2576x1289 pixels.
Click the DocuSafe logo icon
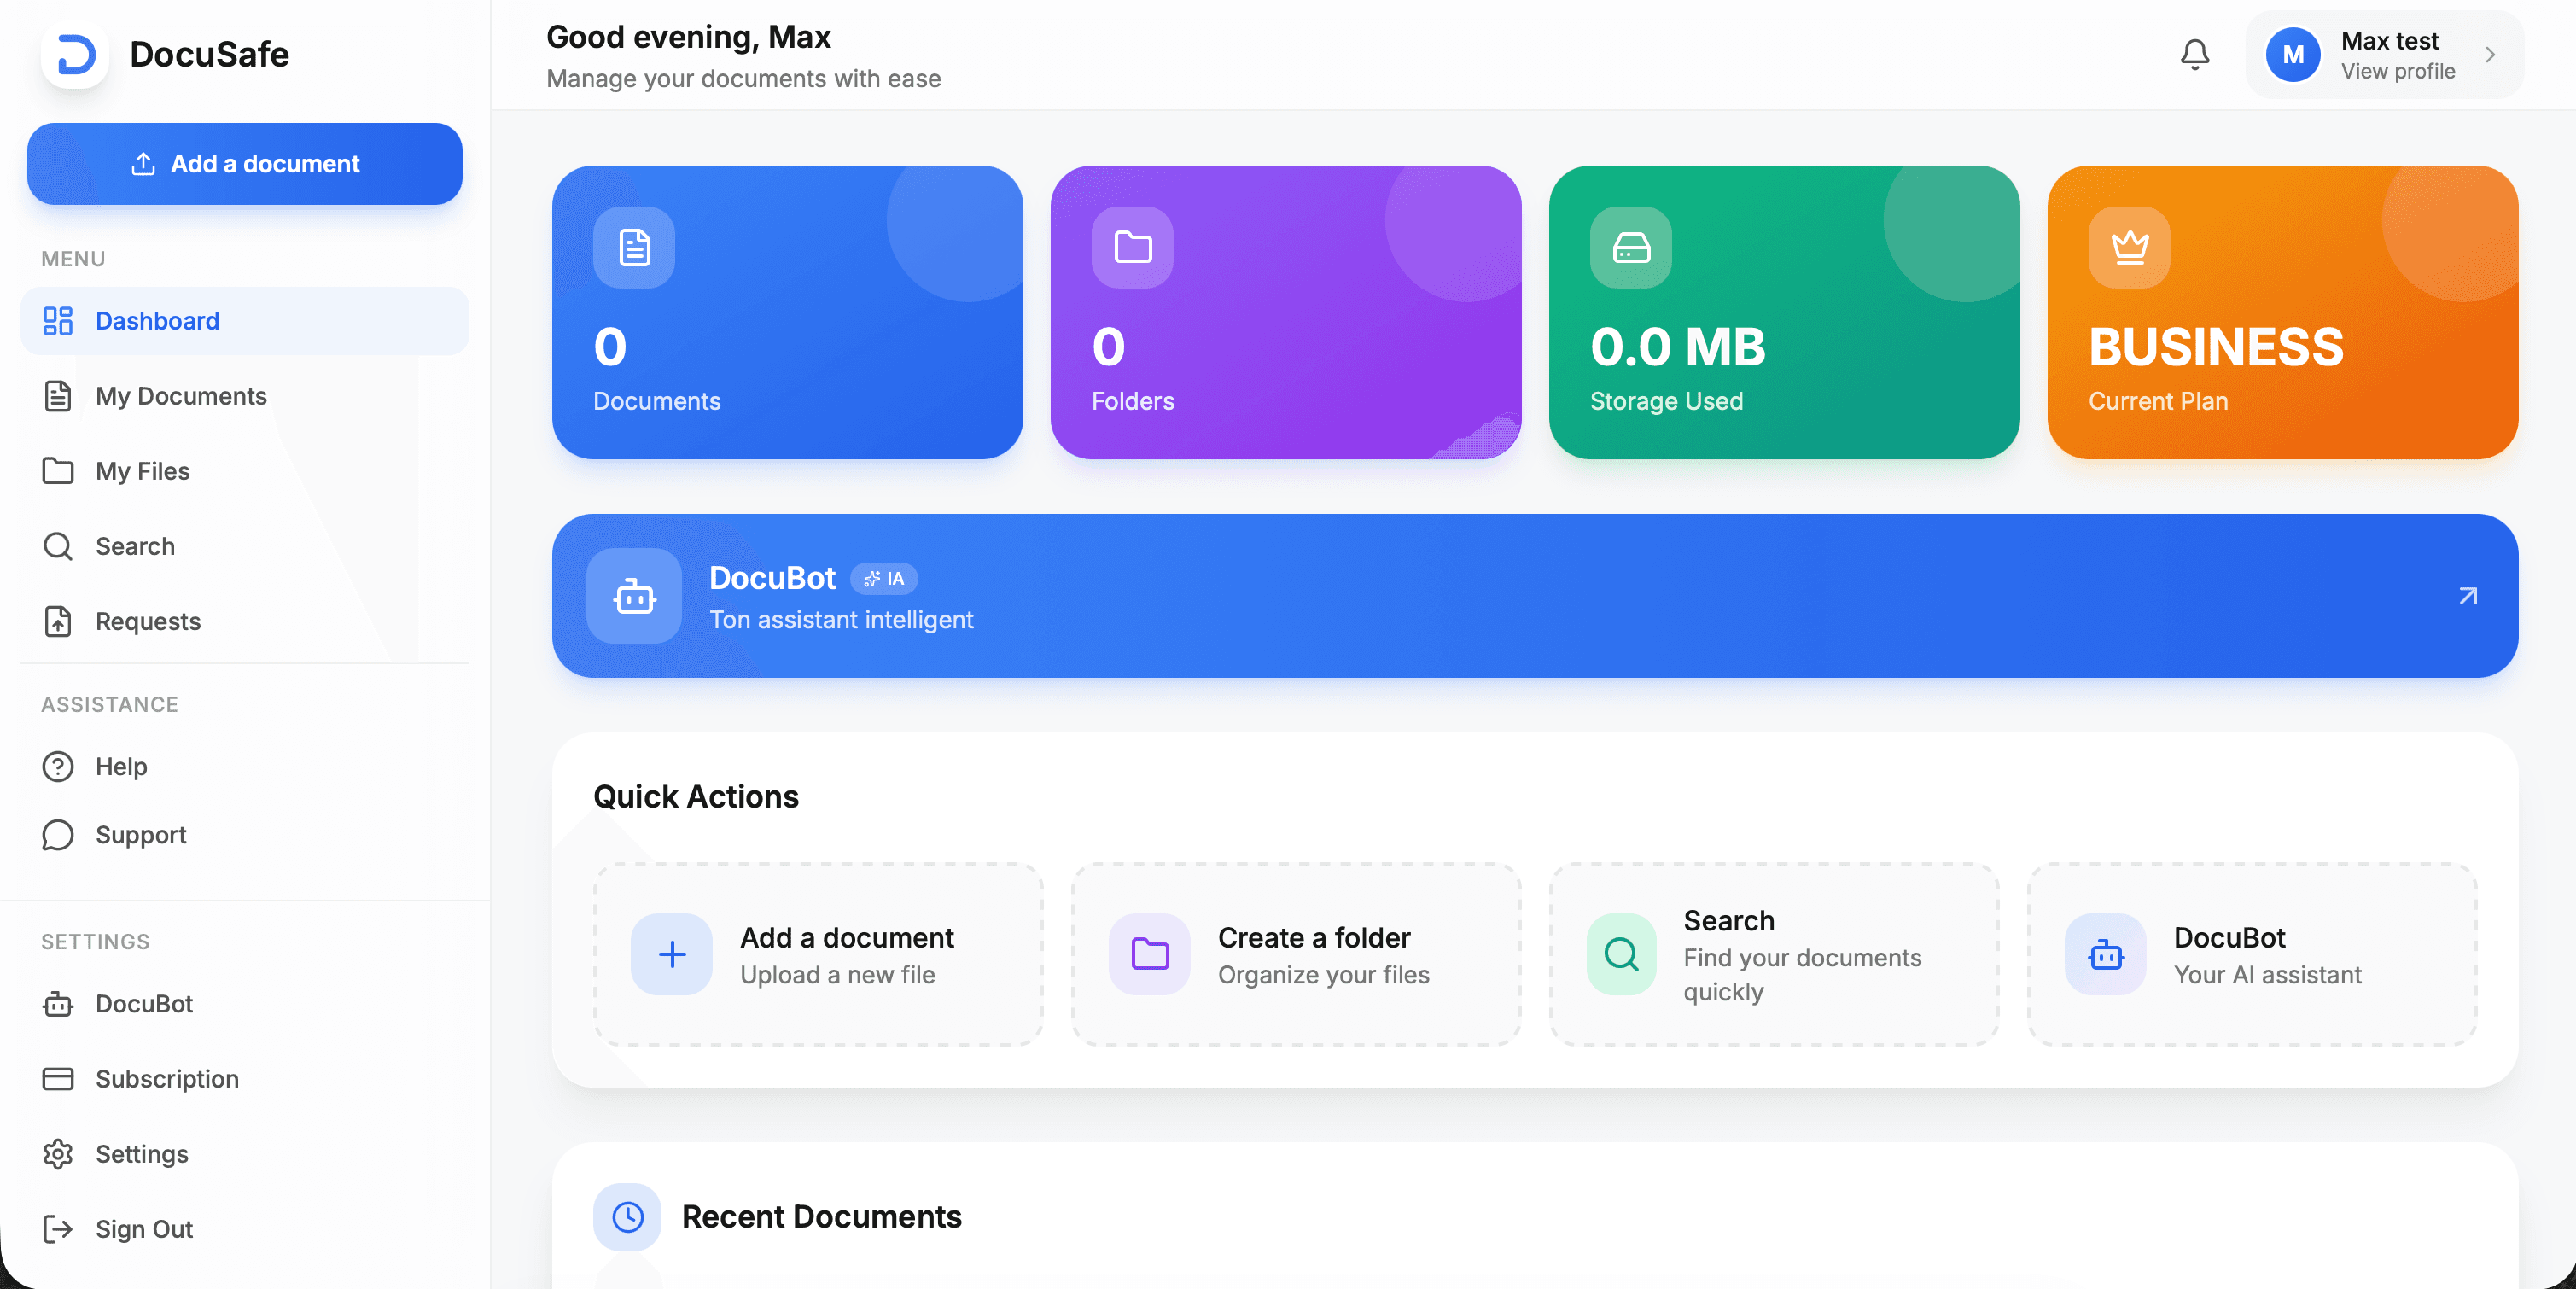click(75, 54)
